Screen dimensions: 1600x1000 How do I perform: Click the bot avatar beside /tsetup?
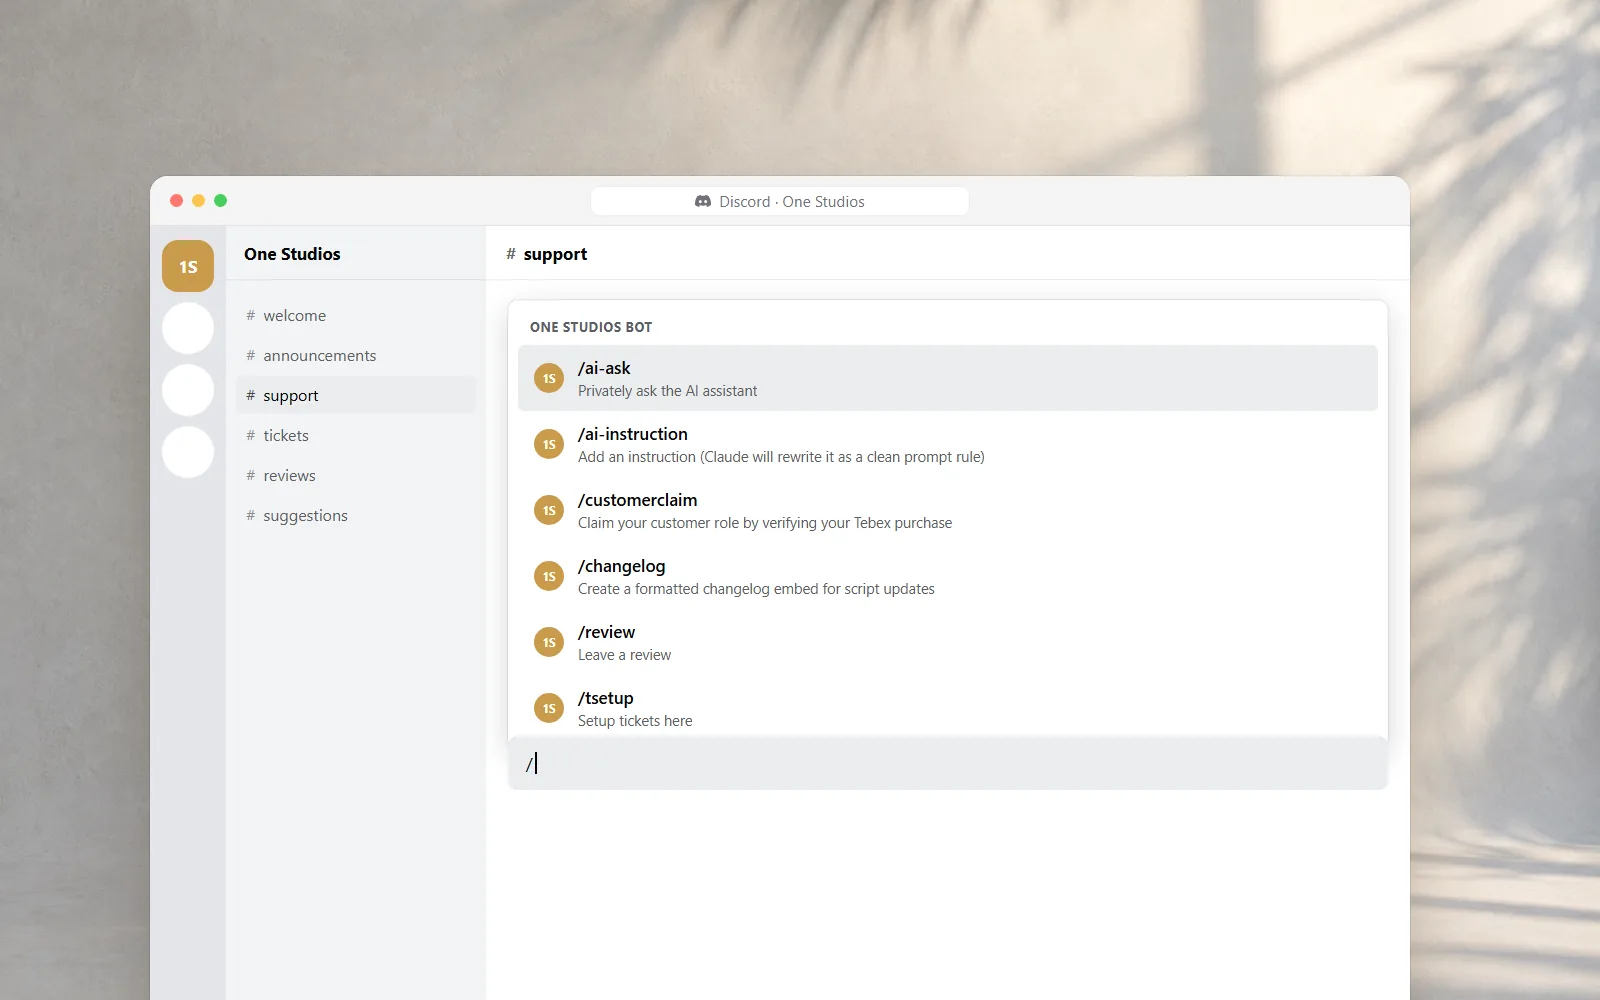[549, 708]
